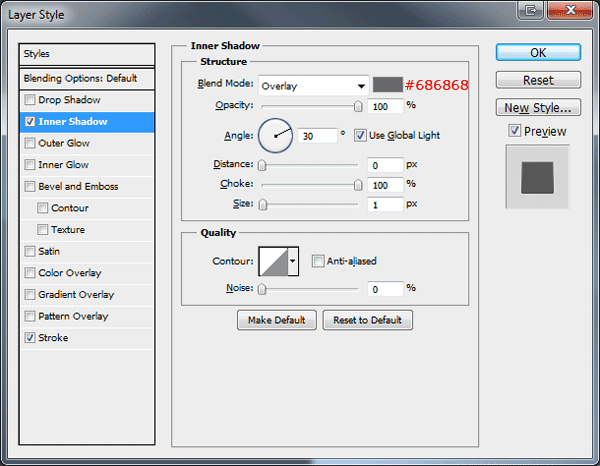Select the Satin effect label
The height and width of the screenshot is (466, 600).
point(49,251)
